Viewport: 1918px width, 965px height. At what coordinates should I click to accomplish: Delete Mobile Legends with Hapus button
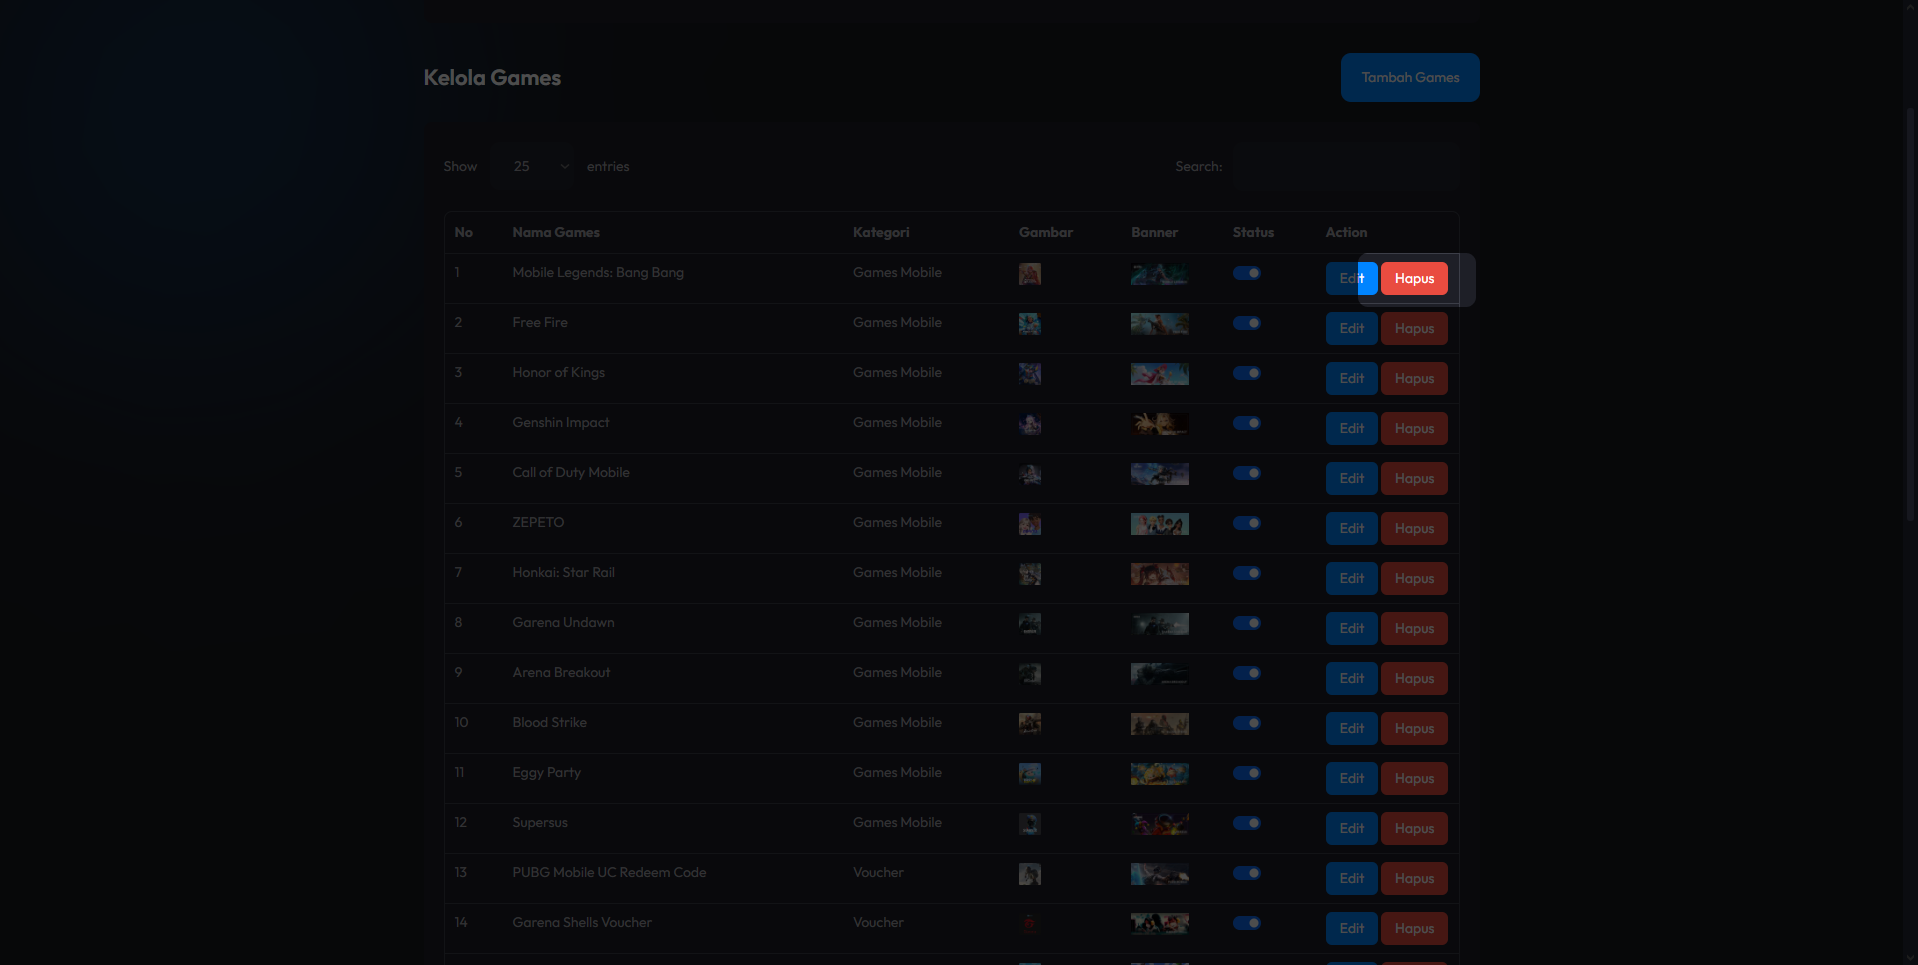click(1414, 278)
